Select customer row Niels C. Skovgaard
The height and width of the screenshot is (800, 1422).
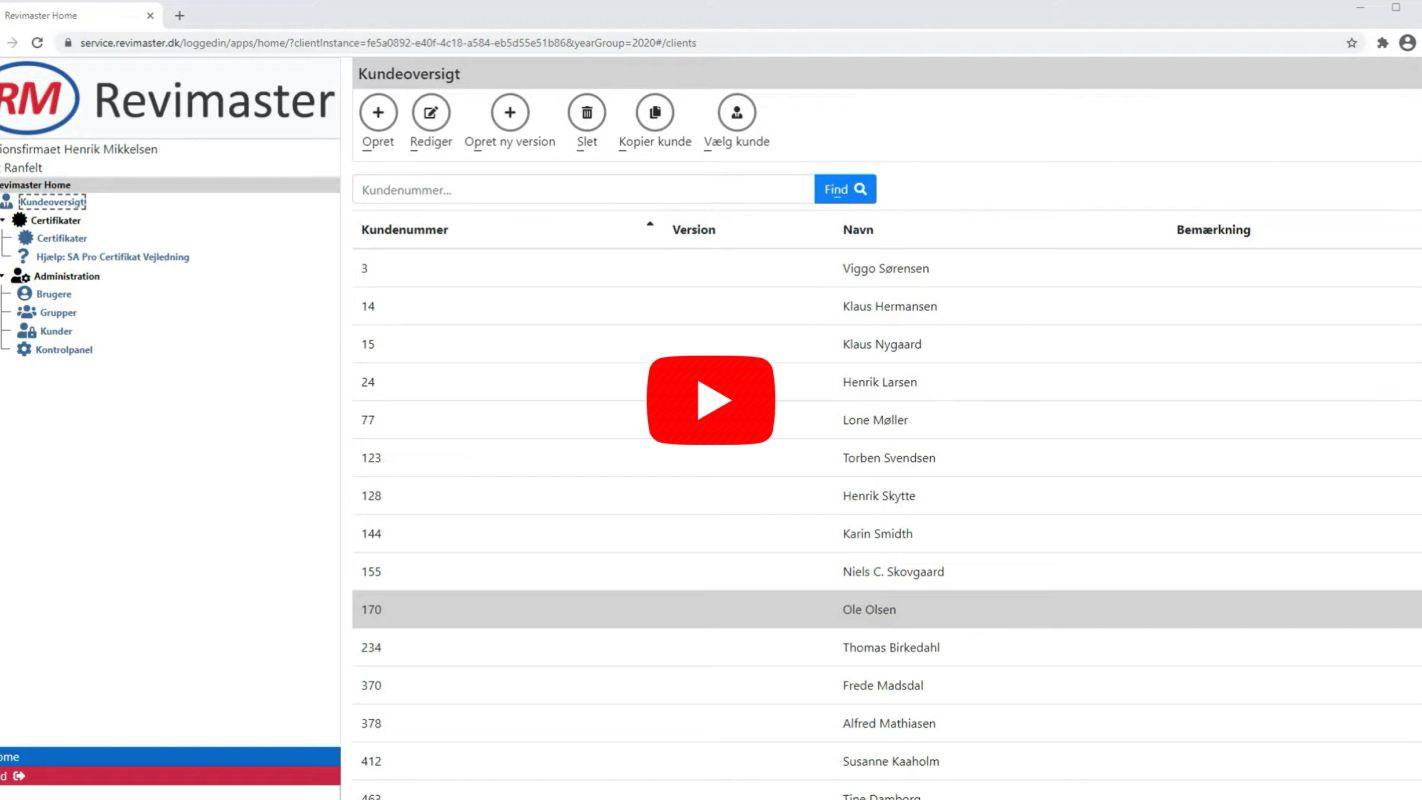[887, 573]
